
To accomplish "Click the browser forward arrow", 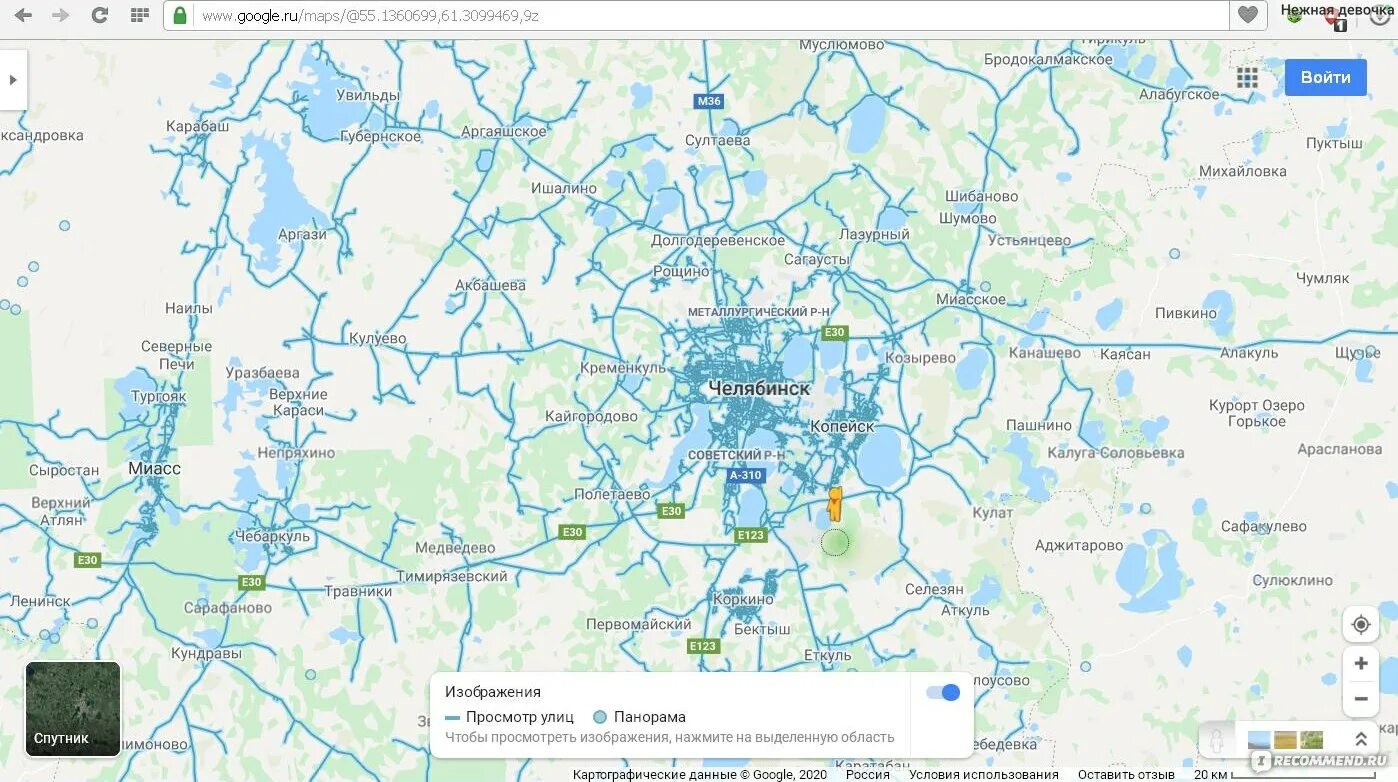I will 60,15.
